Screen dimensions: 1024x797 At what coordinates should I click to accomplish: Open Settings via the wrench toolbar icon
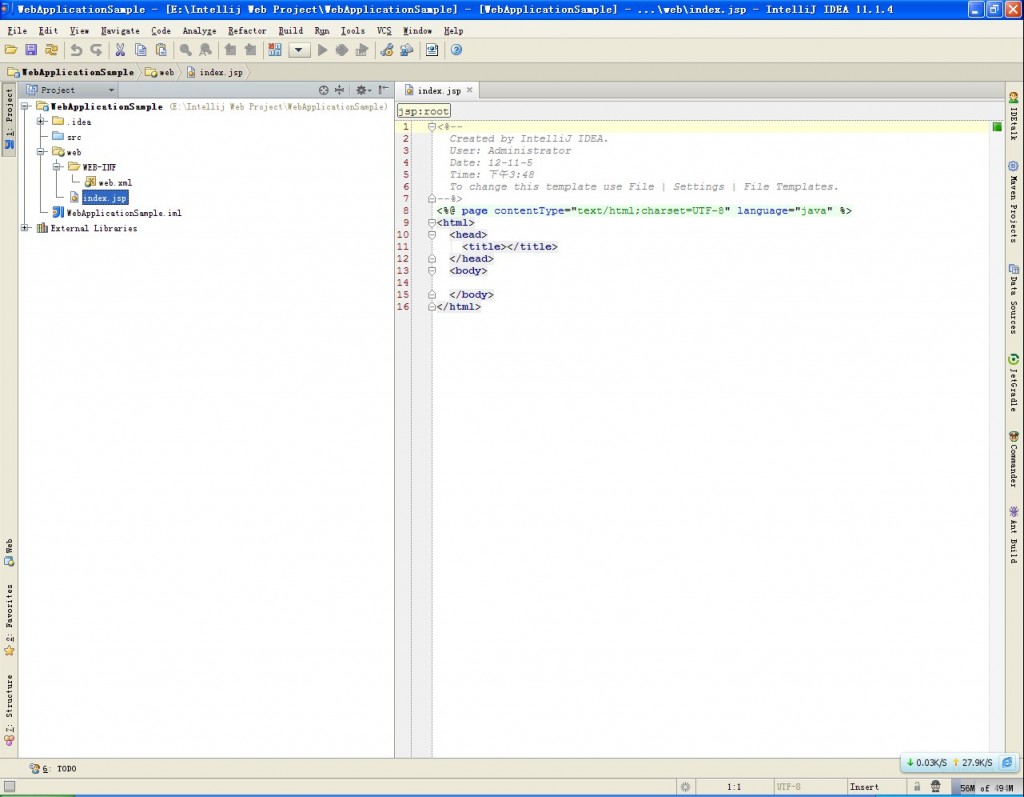pos(387,50)
